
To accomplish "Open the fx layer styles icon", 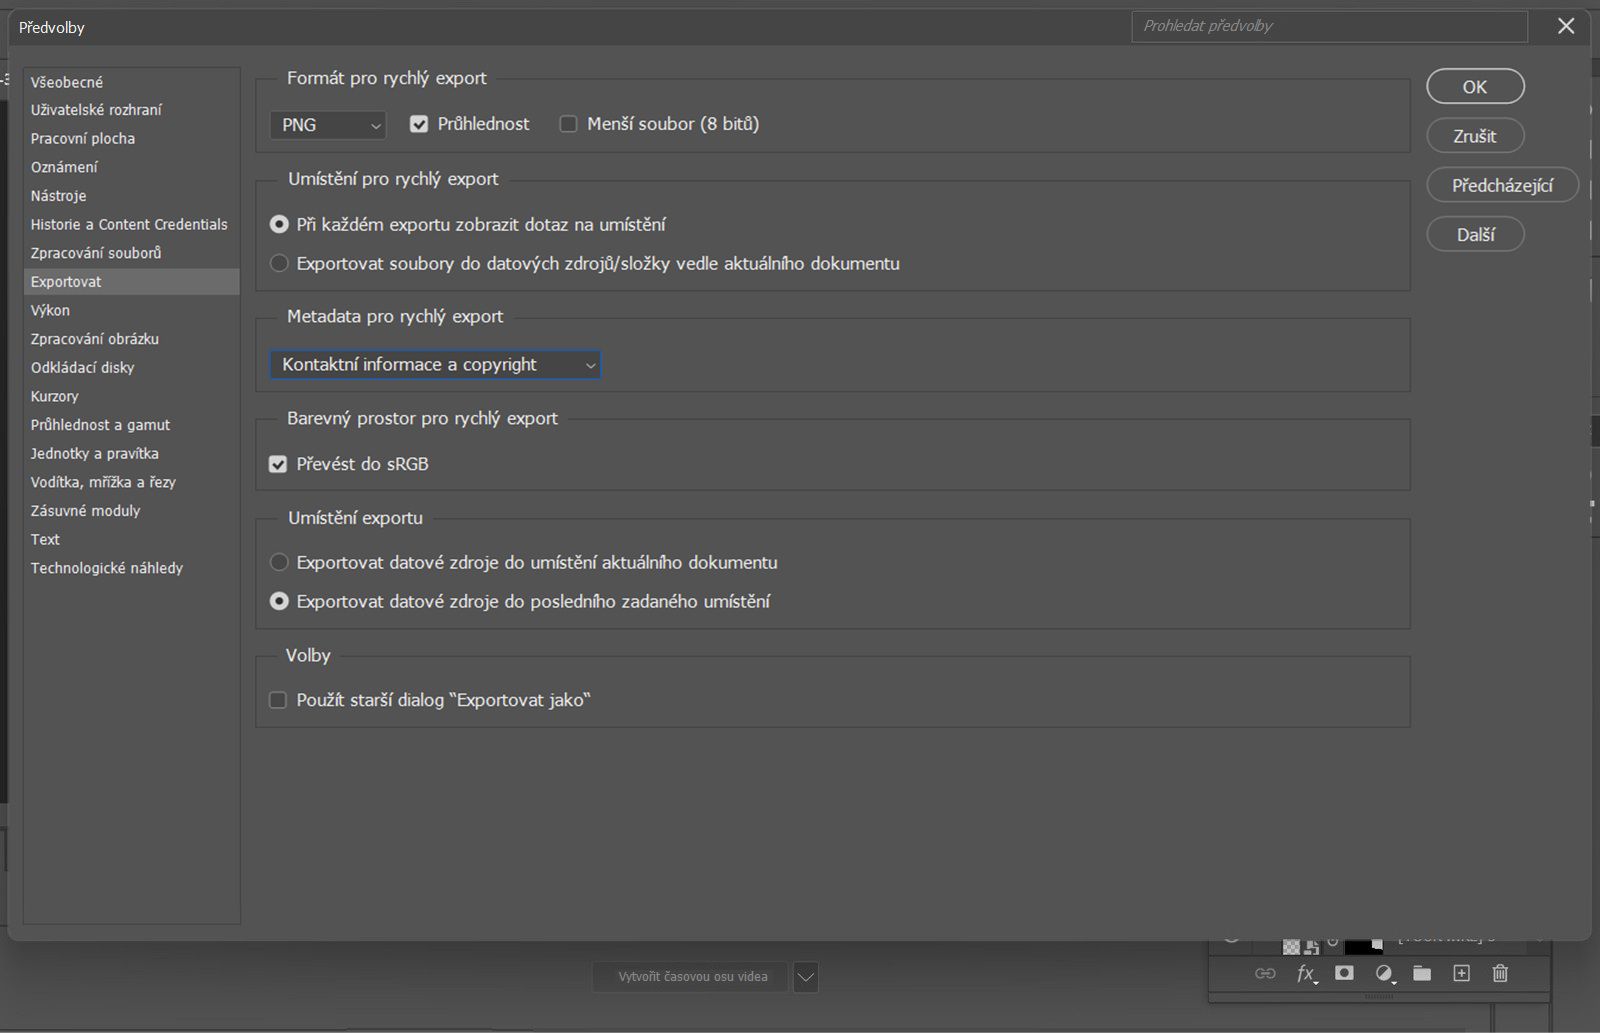I will (x=1305, y=975).
